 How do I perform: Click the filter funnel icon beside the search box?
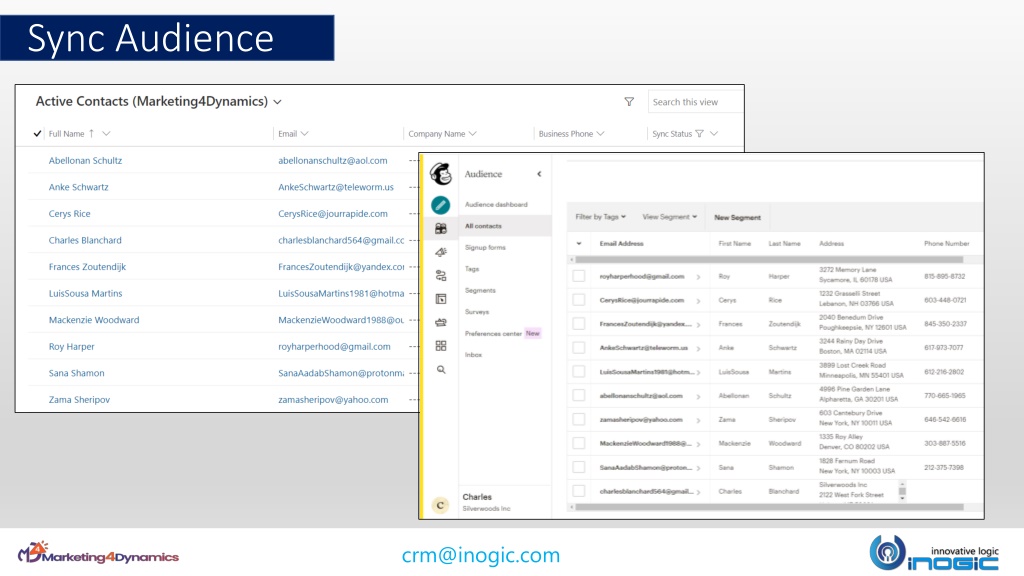point(629,102)
